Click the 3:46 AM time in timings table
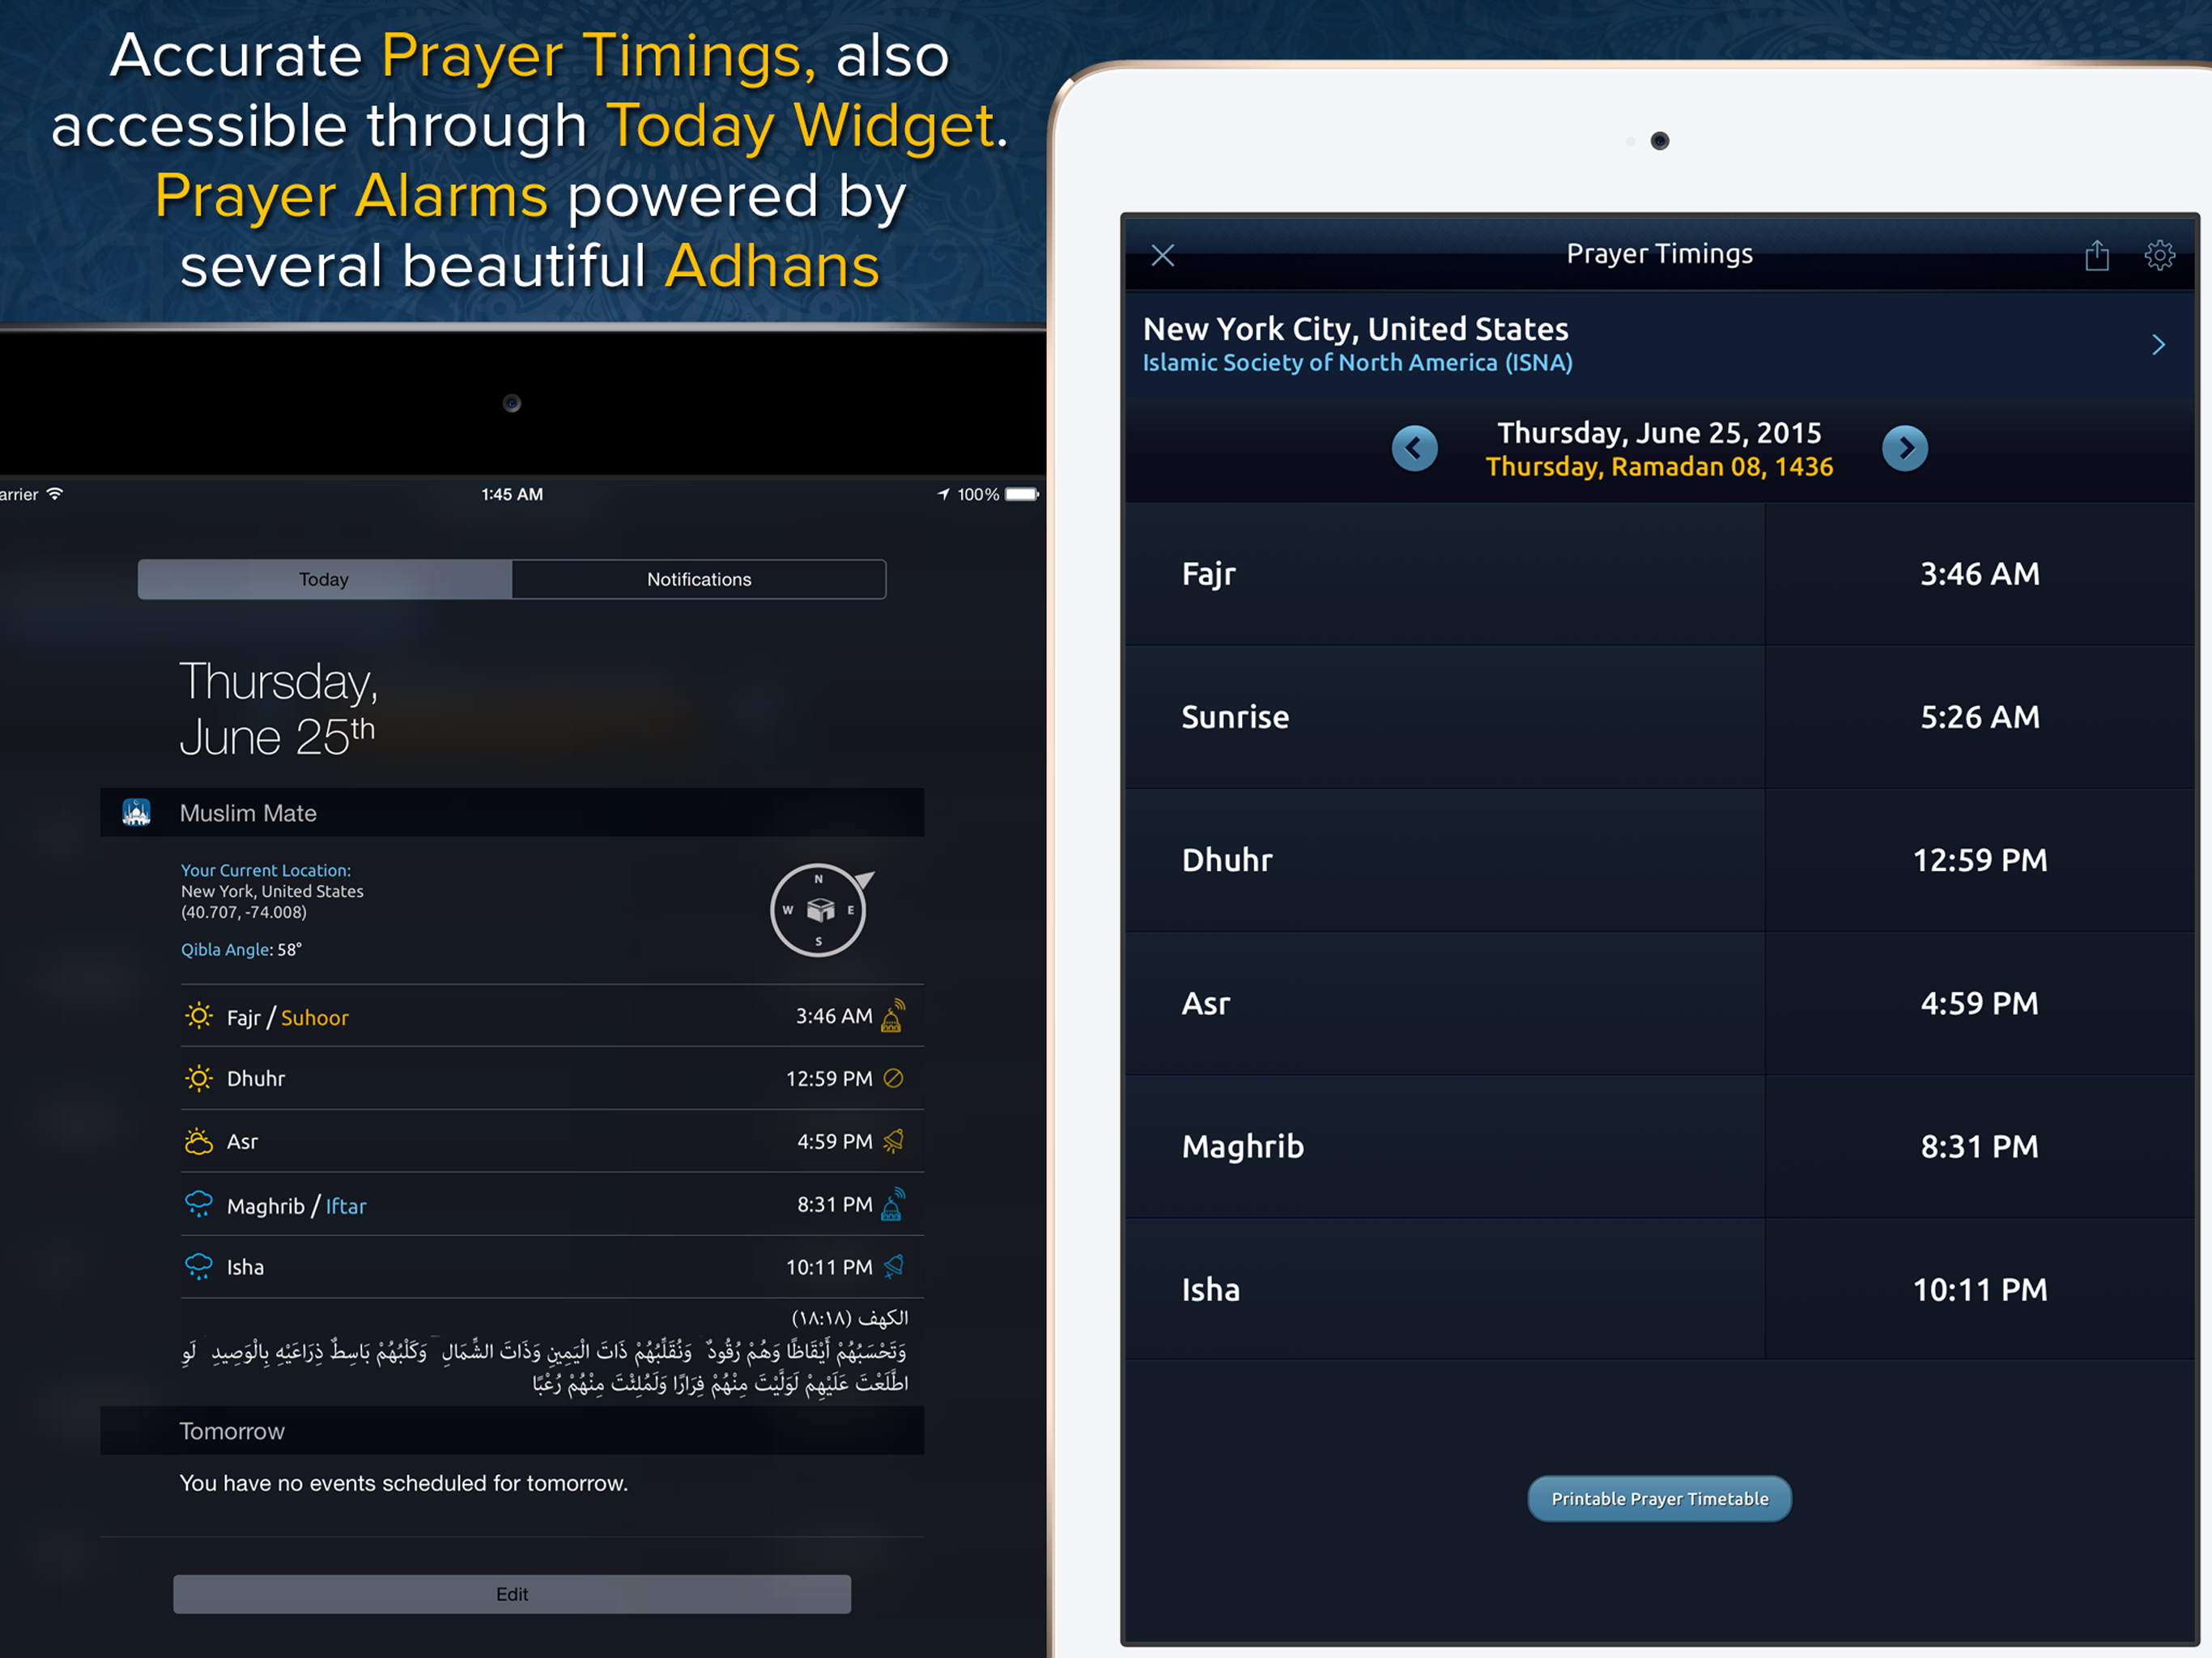The width and height of the screenshot is (2212, 1658). tap(1979, 574)
